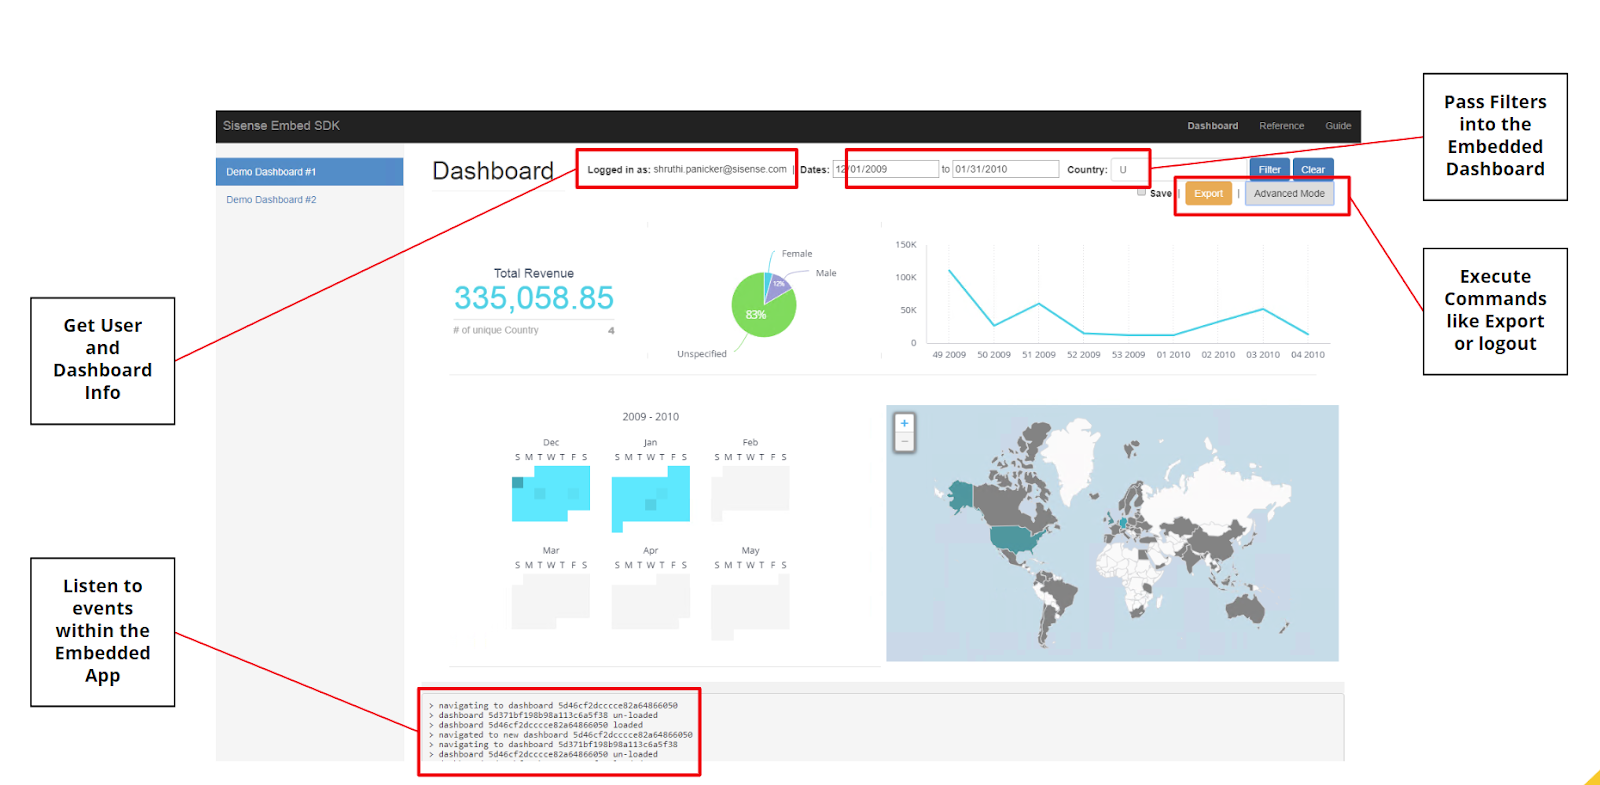The image size is (1600, 785).
Task: Open Demo Dashboard #1 in sidebar
Action: coord(309,172)
